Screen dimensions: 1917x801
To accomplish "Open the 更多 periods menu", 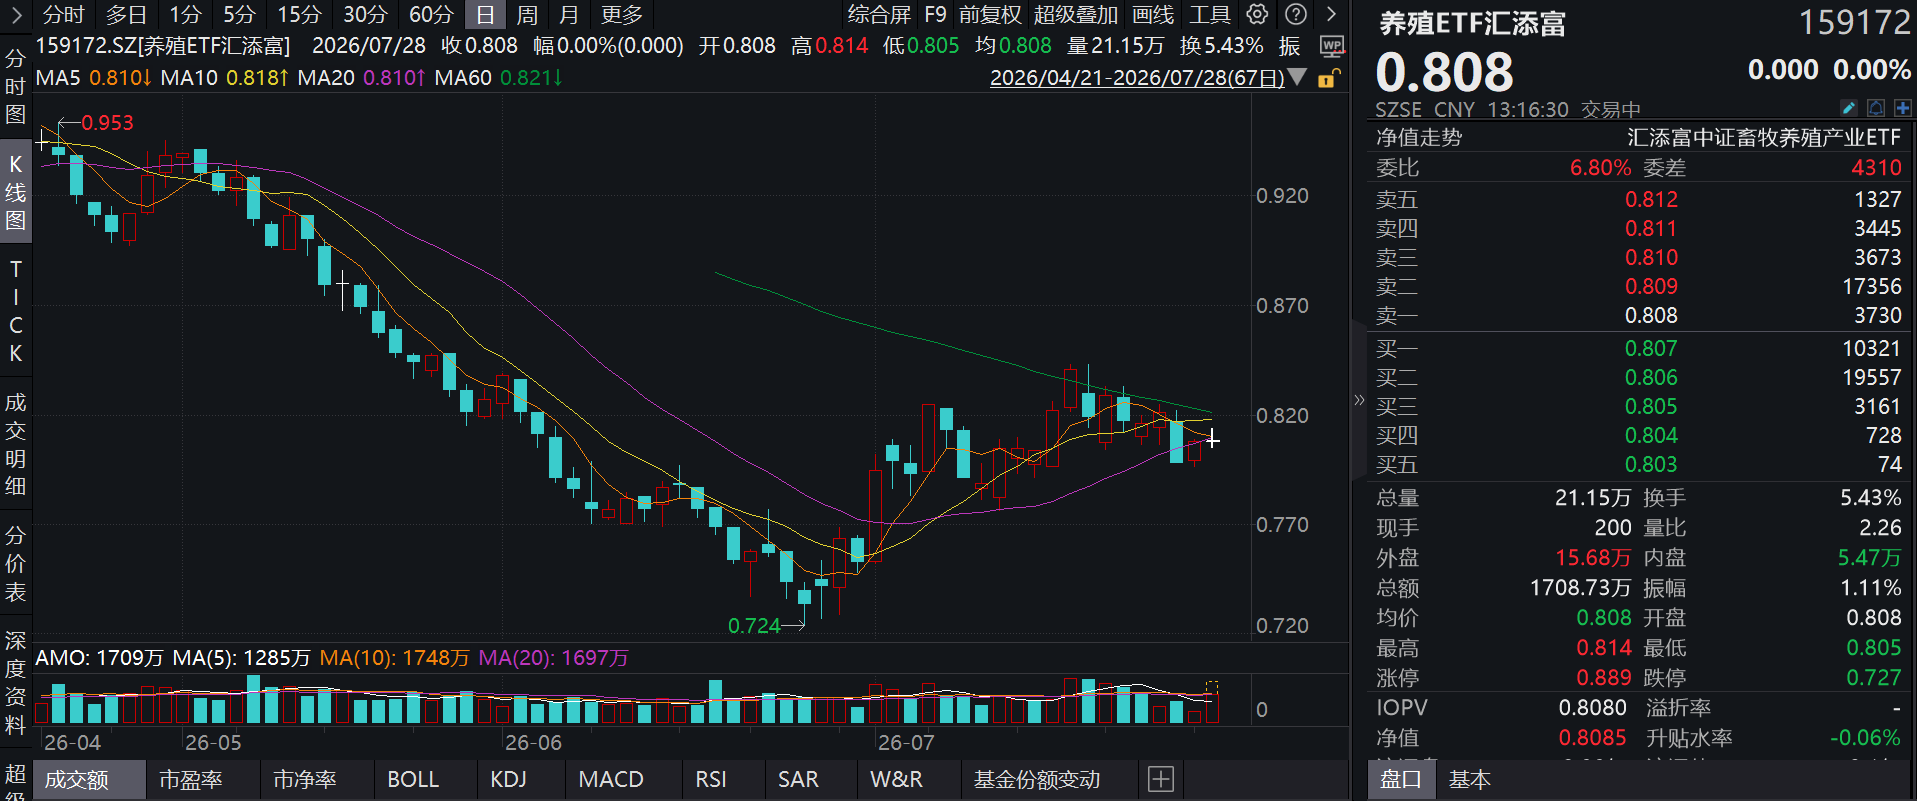I will [x=622, y=15].
